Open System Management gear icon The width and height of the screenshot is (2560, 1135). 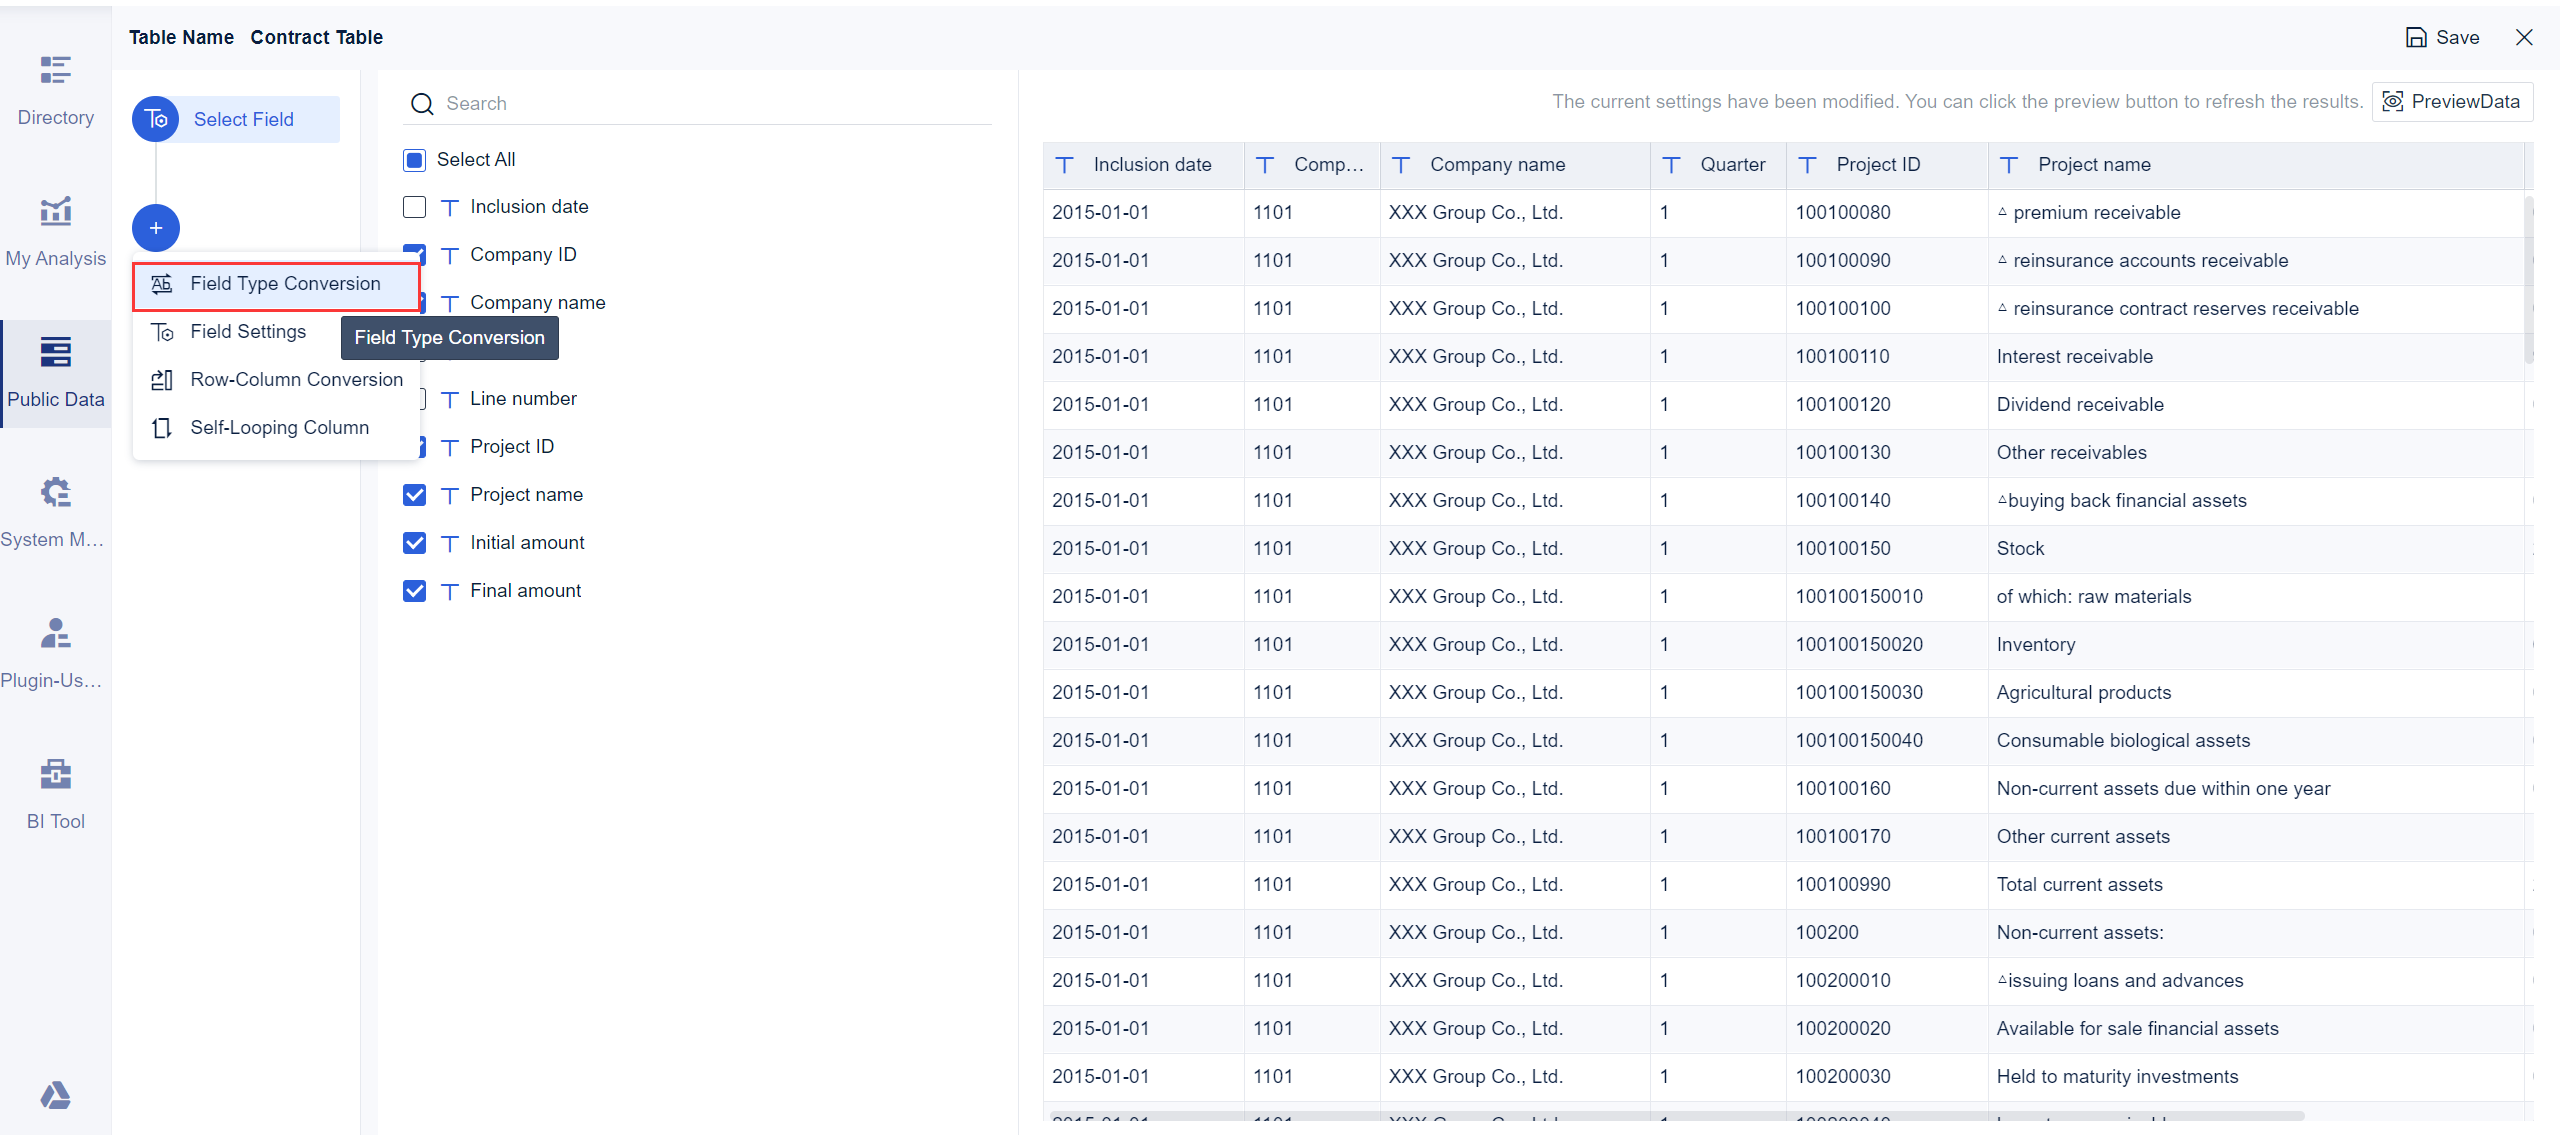click(x=55, y=492)
